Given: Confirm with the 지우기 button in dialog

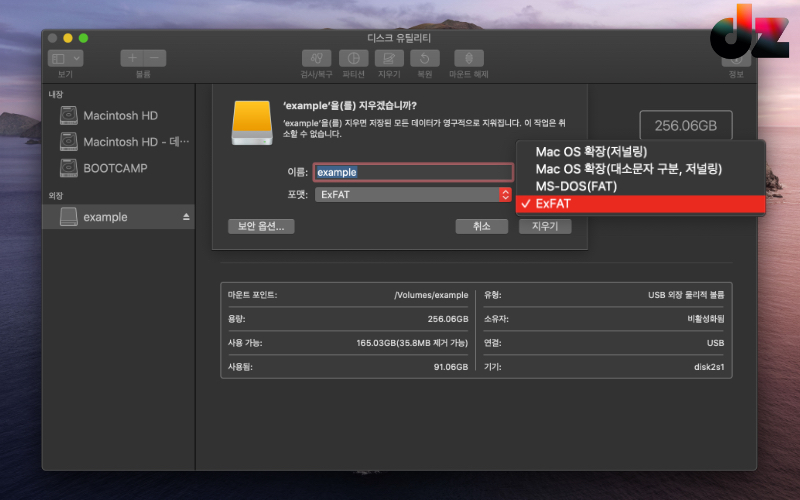Looking at the screenshot, I should [x=545, y=227].
